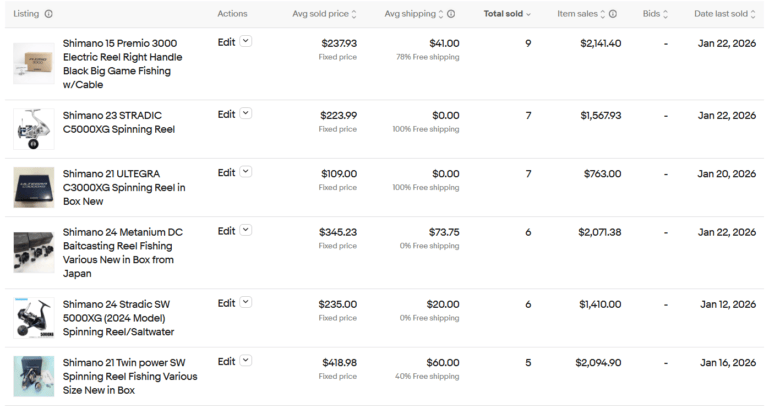Click the info icon next to Item sales
Screen dimensions: 780x408
[612, 14]
